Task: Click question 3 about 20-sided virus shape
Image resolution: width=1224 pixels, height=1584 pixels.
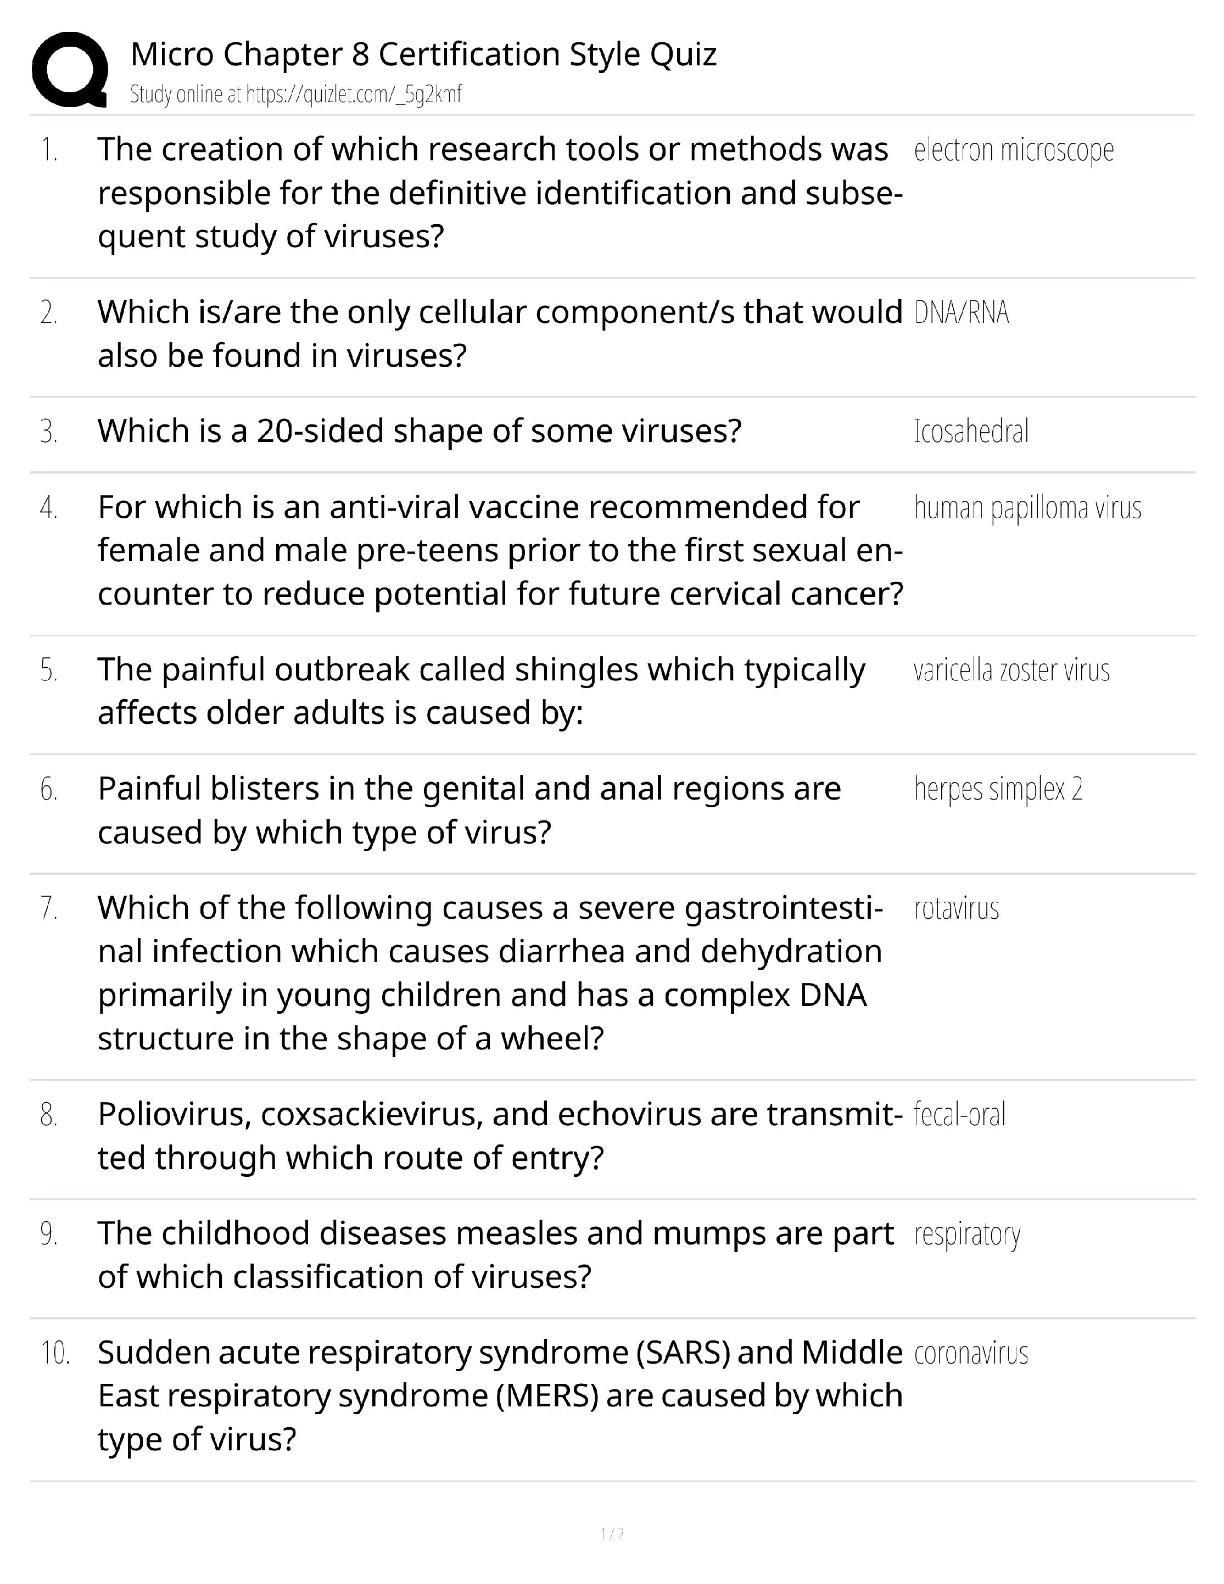Action: pyautogui.click(x=419, y=431)
